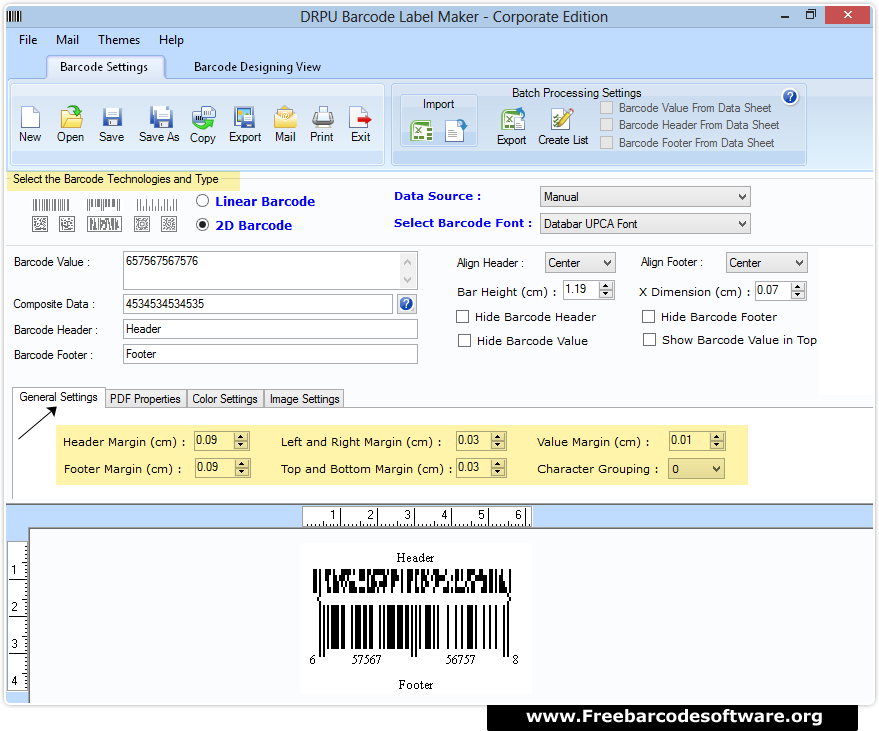Image resolution: width=879 pixels, height=731 pixels.
Task: Open Composite Data help icon
Action: coord(406,304)
